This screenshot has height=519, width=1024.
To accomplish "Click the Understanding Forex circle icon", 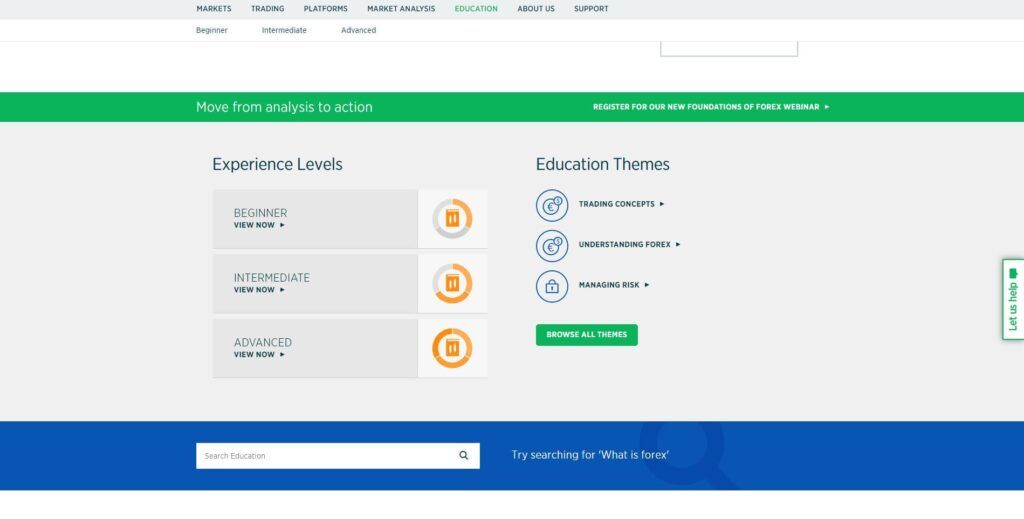I will [x=551, y=245].
